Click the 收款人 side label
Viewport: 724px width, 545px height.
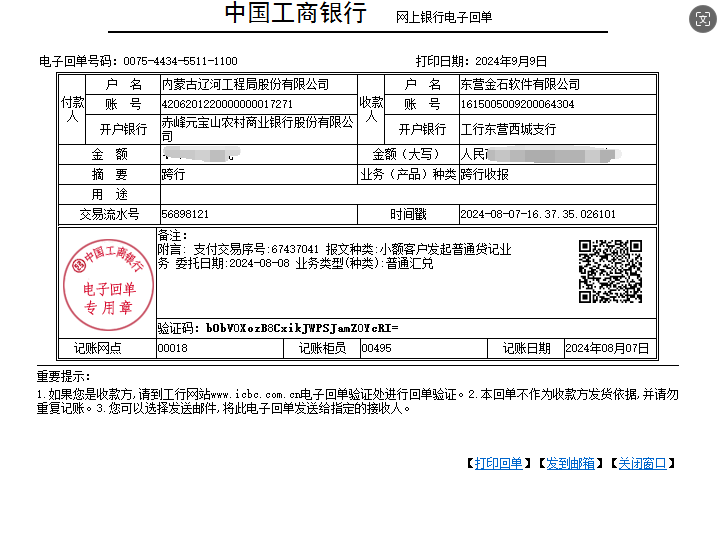[371, 109]
